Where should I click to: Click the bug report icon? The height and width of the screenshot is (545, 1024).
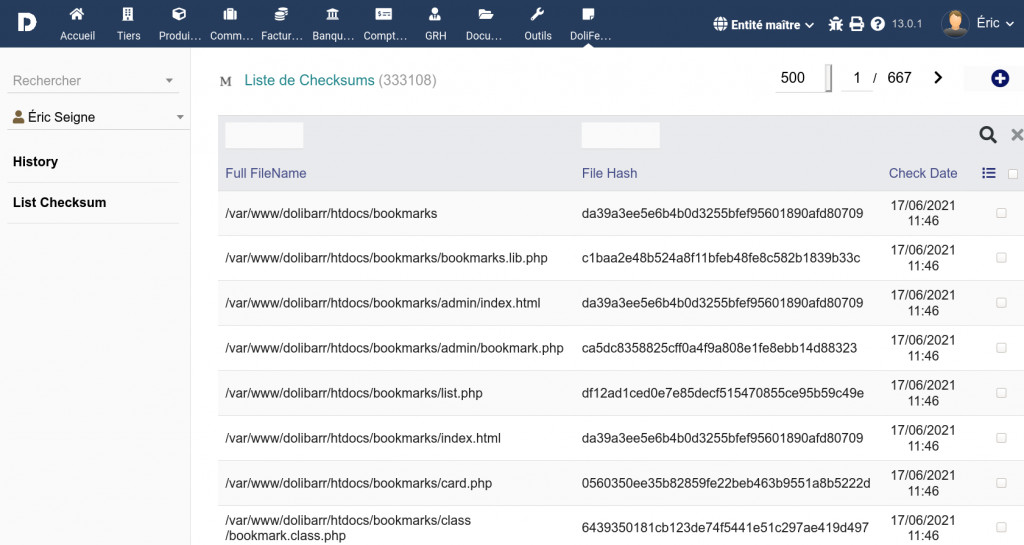[836, 24]
